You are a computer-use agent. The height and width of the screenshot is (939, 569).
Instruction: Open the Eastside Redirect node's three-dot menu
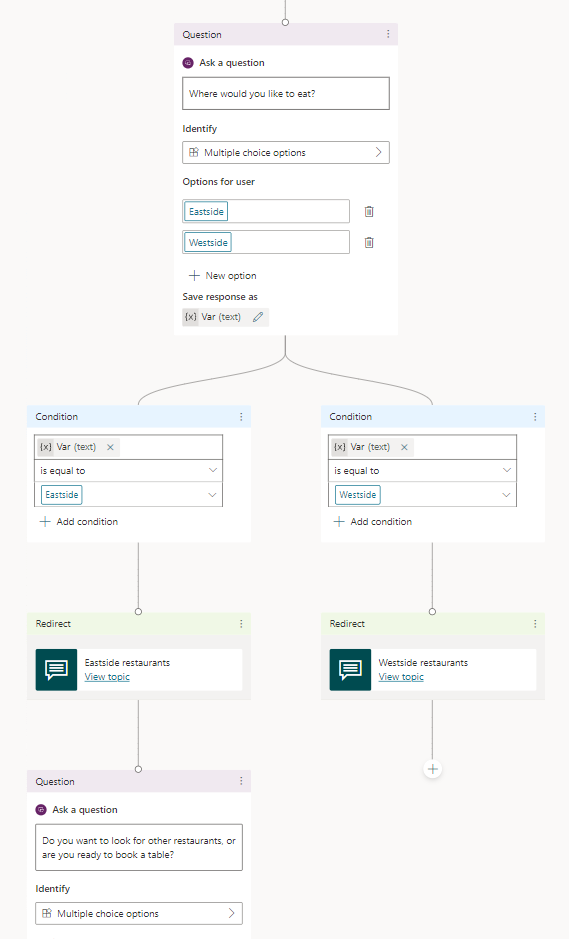coord(241,623)
